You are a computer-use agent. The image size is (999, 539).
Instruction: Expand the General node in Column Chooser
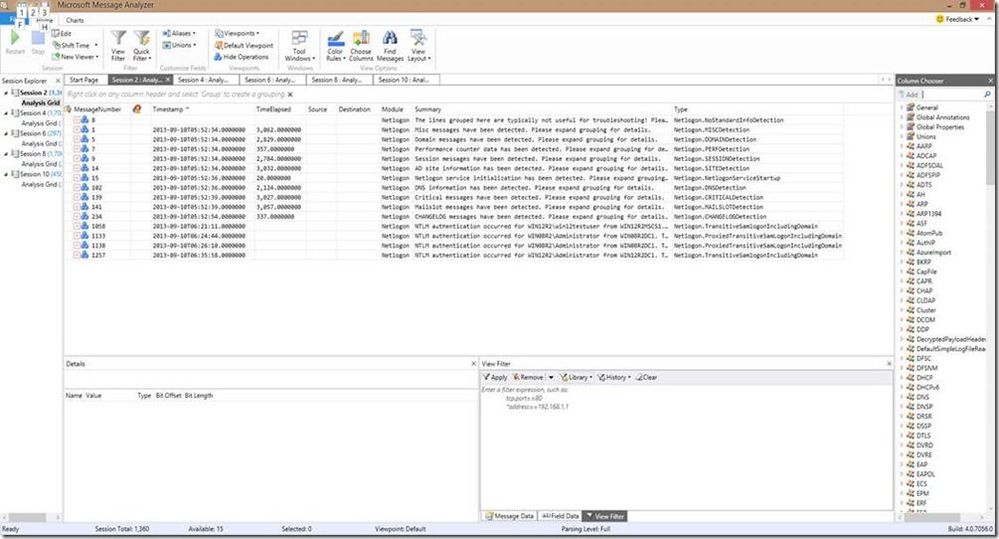tap(902, 108)
